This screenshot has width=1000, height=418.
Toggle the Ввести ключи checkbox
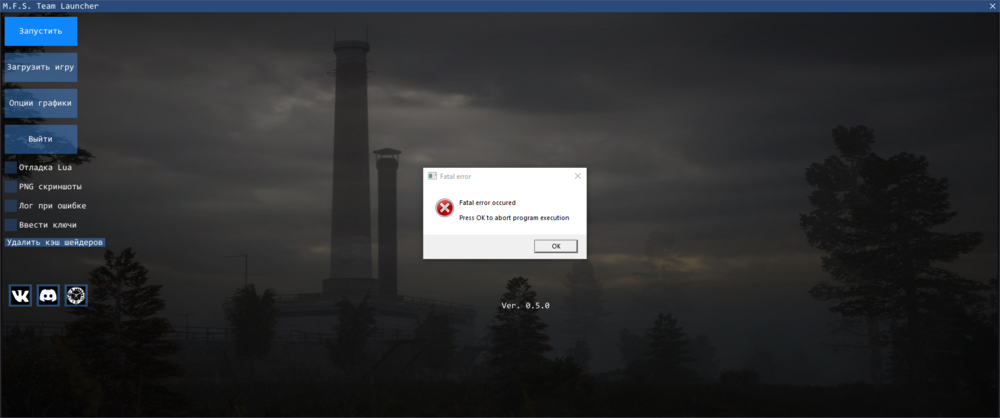point(11,225)
